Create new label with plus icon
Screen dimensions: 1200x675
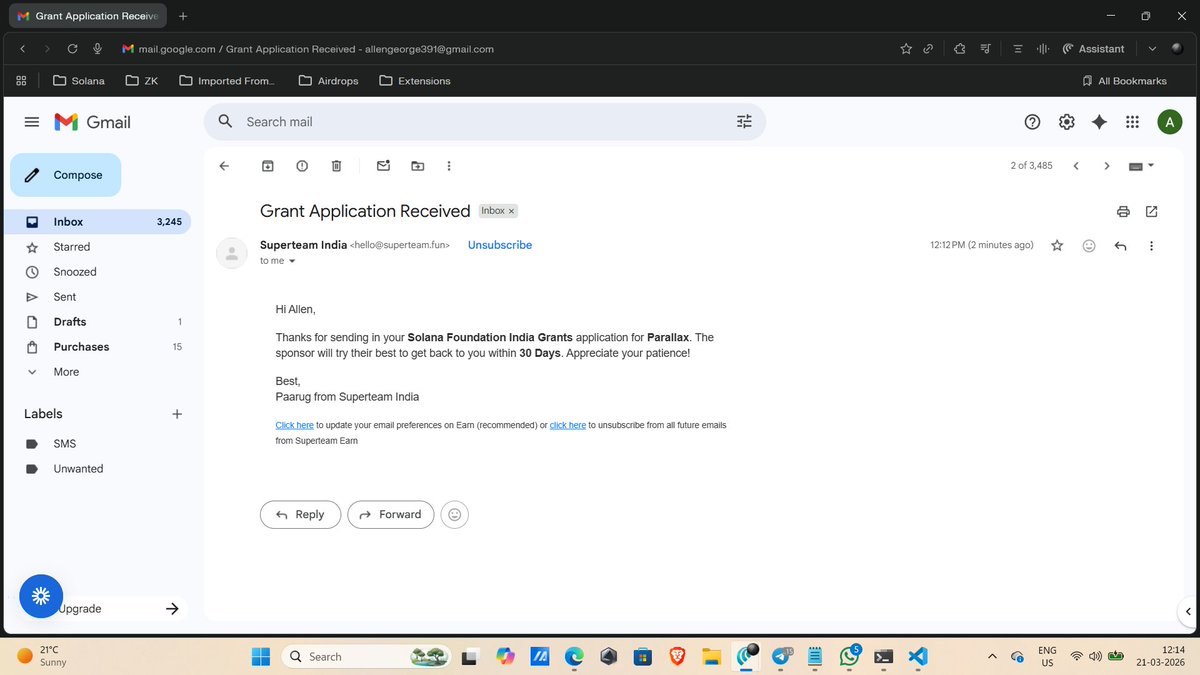coord(177,414)
